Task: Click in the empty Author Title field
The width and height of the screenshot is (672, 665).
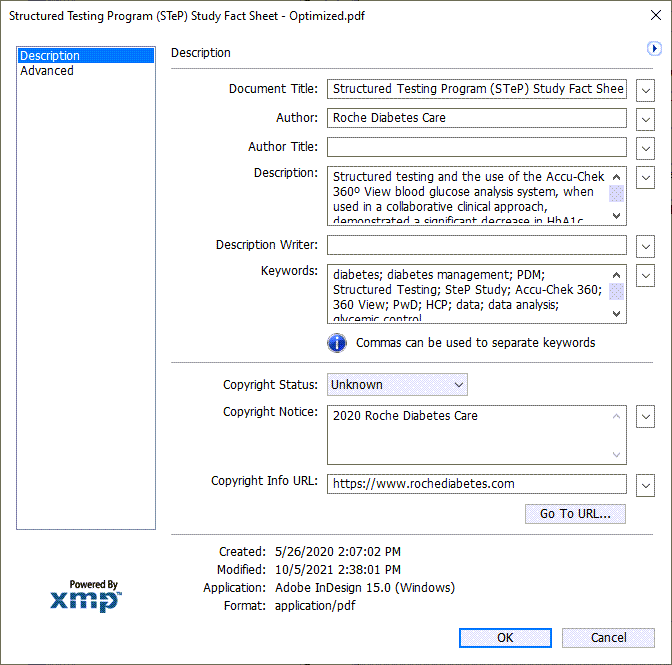Action: tap(477, 147)
